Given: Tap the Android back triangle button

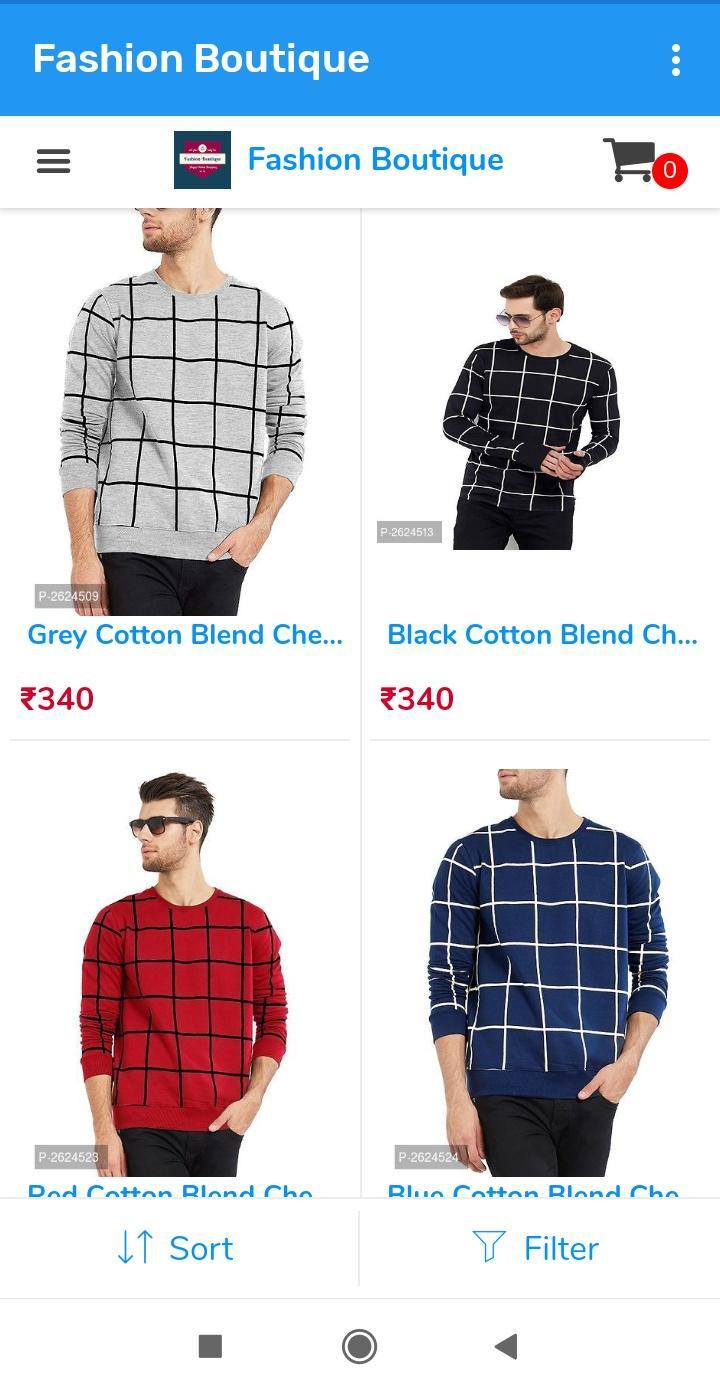Looking at the screenshot, I should coord(506,1346).
